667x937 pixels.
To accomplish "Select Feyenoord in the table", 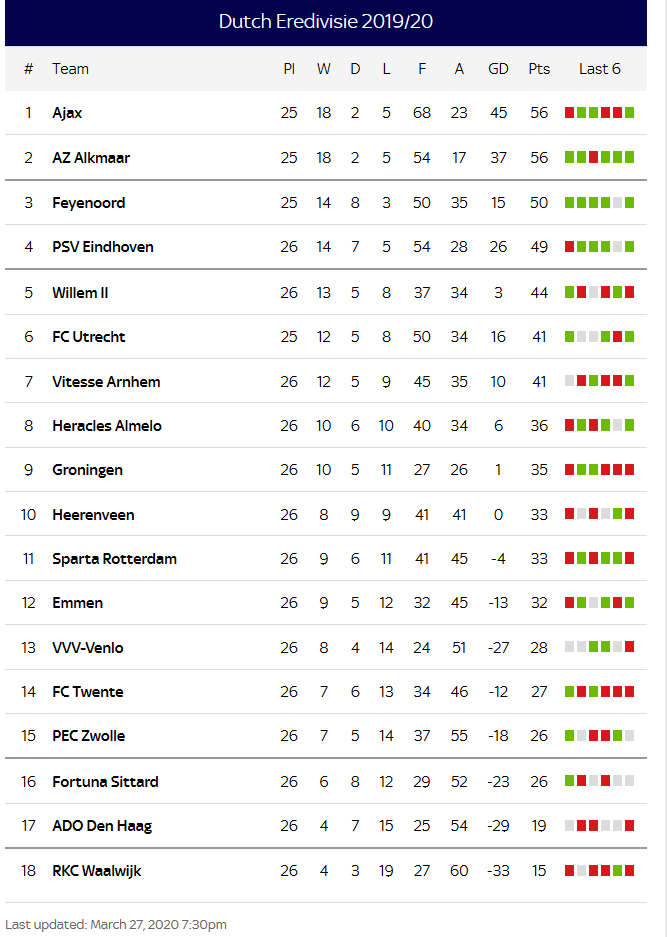I will tap(88, 203).
